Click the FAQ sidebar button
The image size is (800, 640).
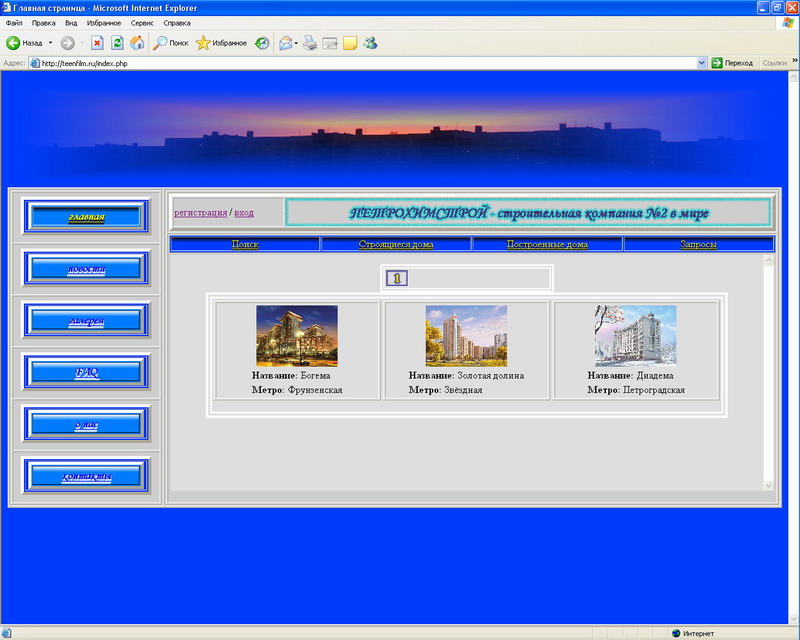[86, 372]
